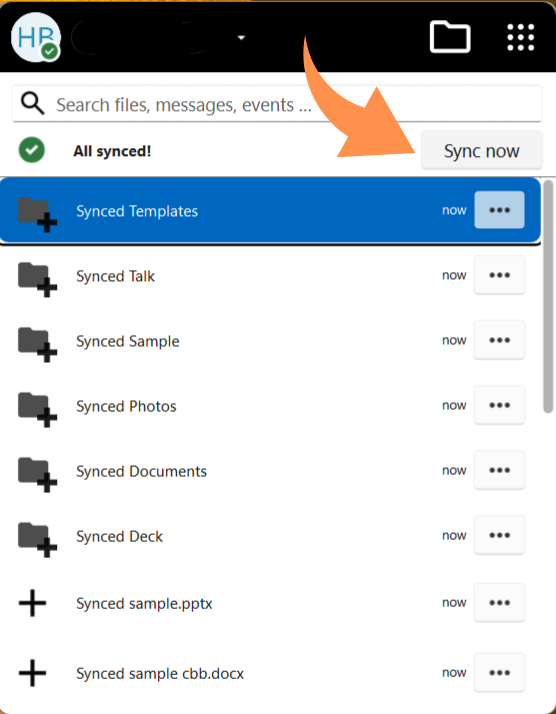Select the Synced Photos entry
The image size is (556, 714).
270,406
